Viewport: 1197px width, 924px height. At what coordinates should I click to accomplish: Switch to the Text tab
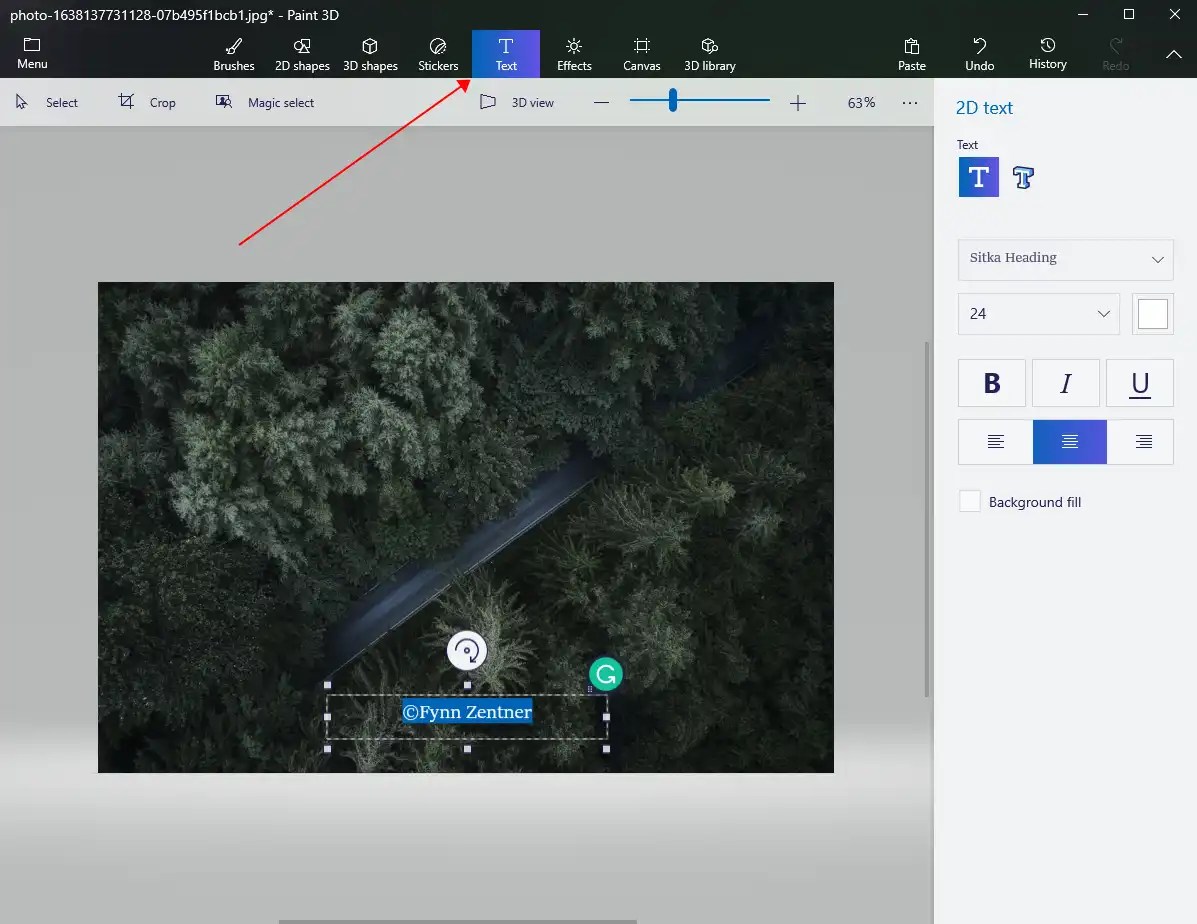(x=505, y=53)
